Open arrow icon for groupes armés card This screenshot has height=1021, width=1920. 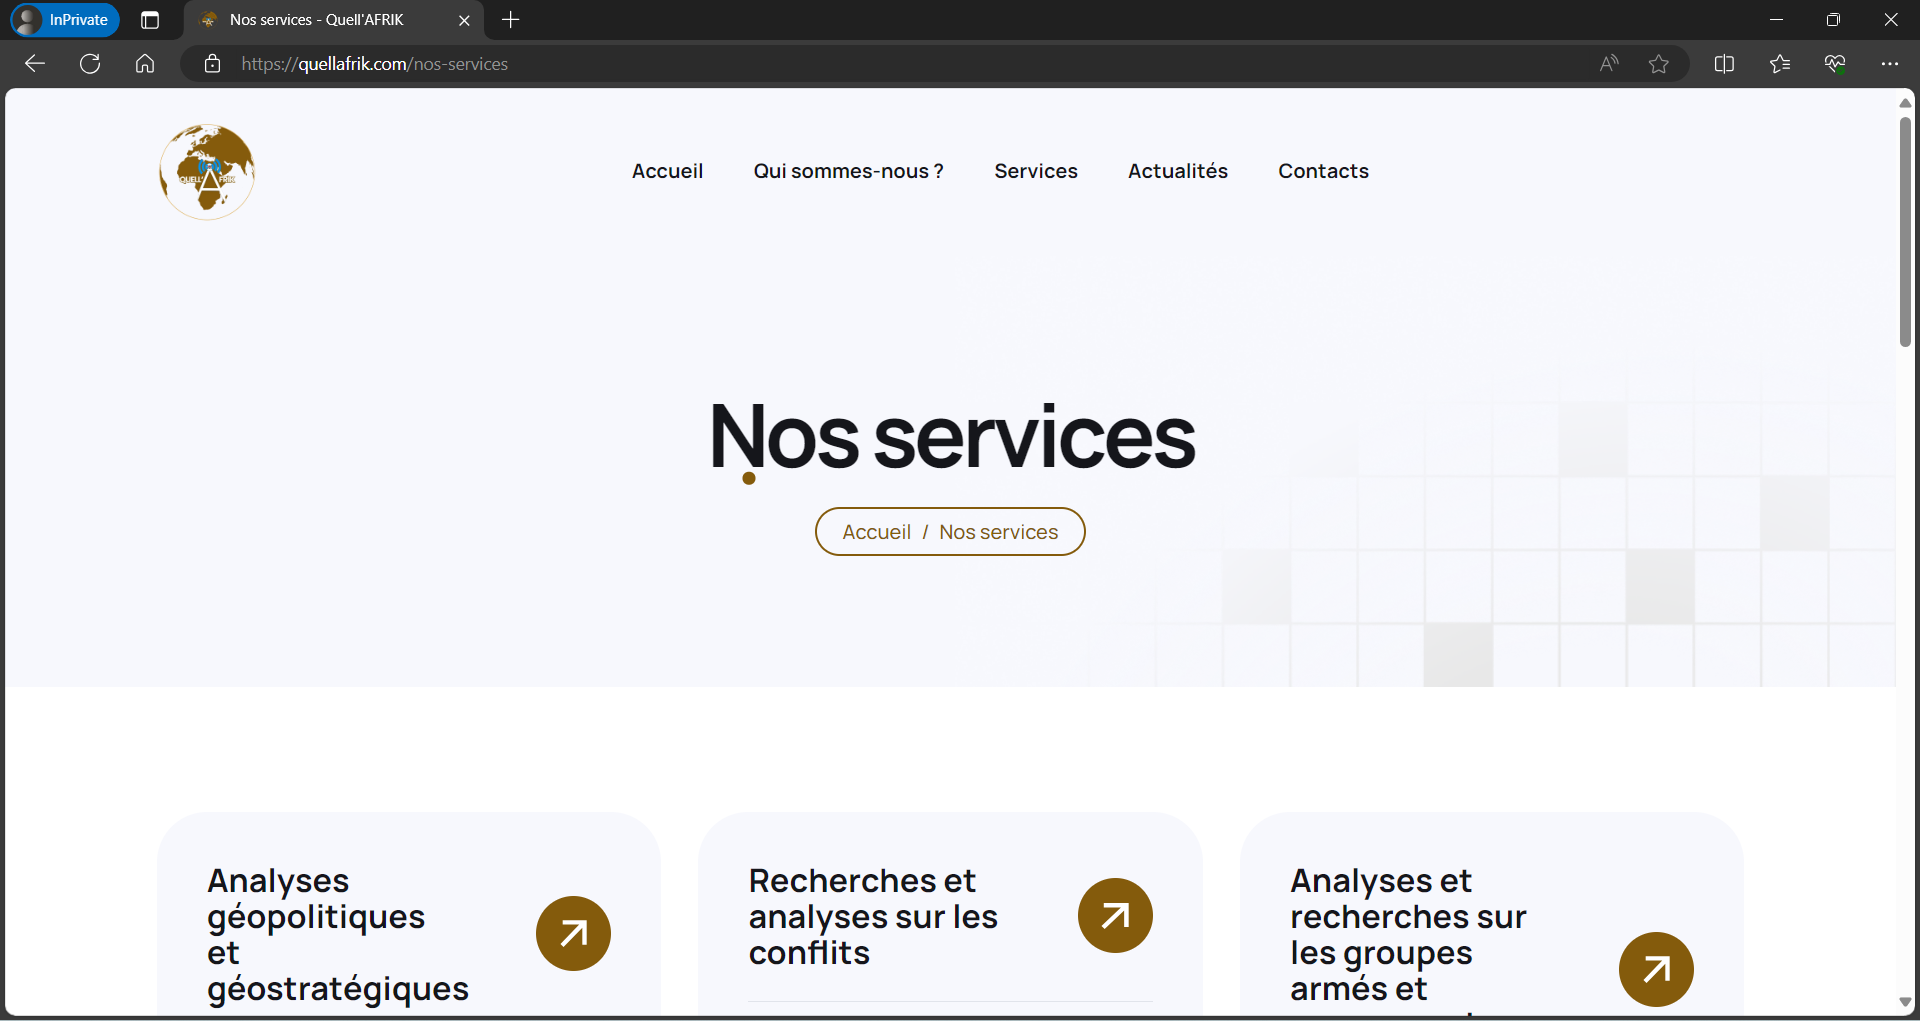[1656, 969]
